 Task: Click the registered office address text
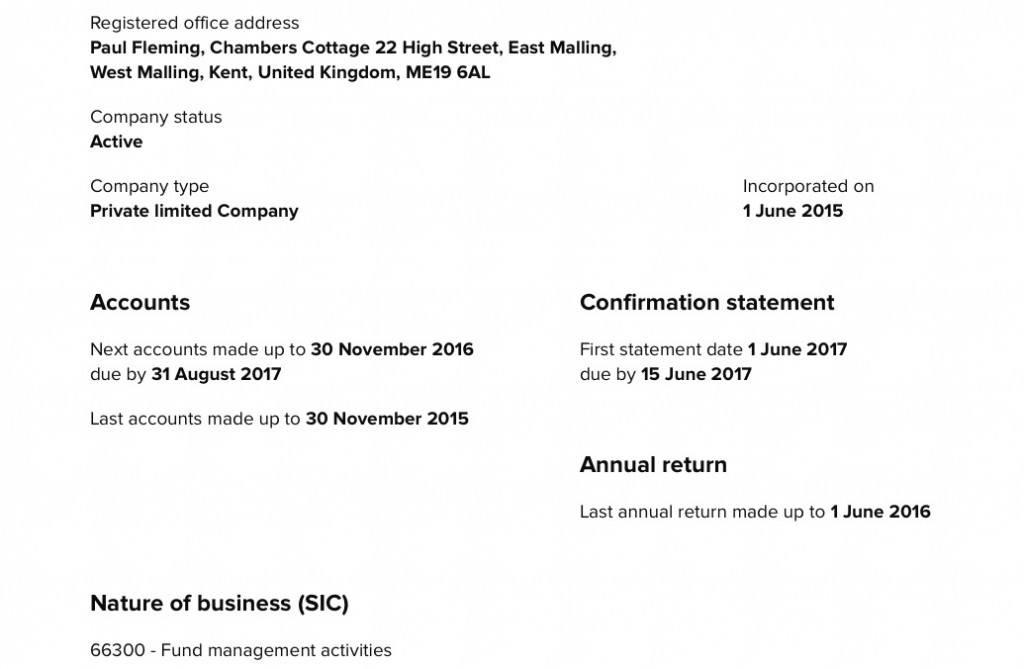coord(353,60)
